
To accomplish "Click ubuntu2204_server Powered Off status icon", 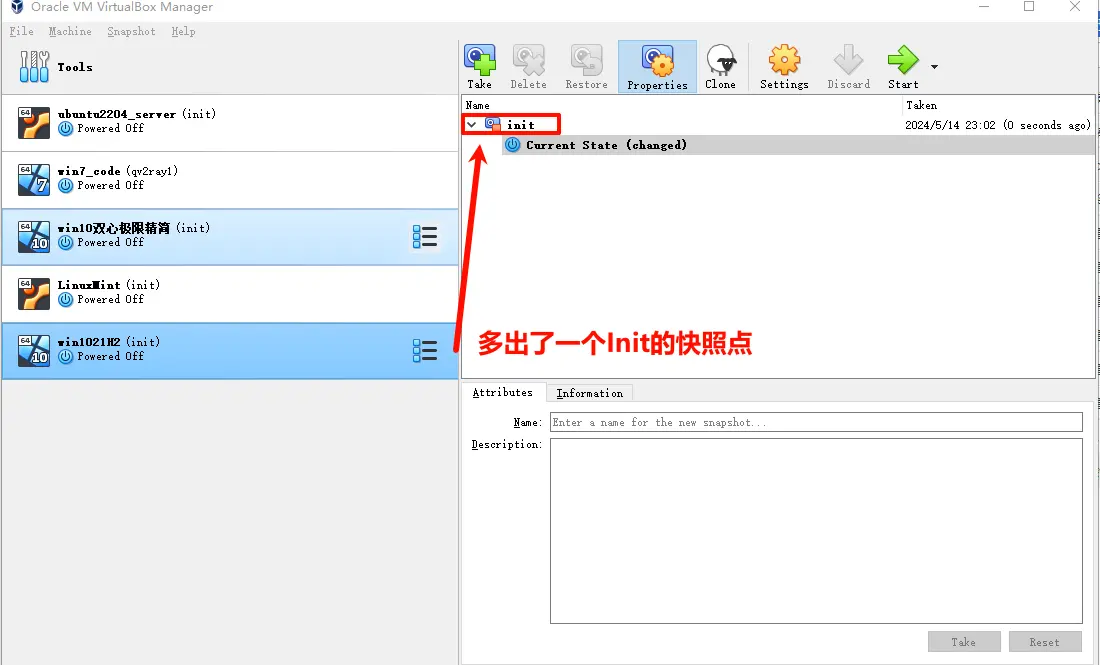I will point(65,129).
